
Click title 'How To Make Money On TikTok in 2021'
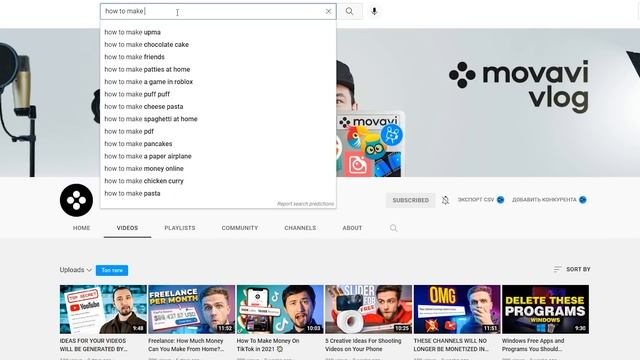click(x=268, y=345)
